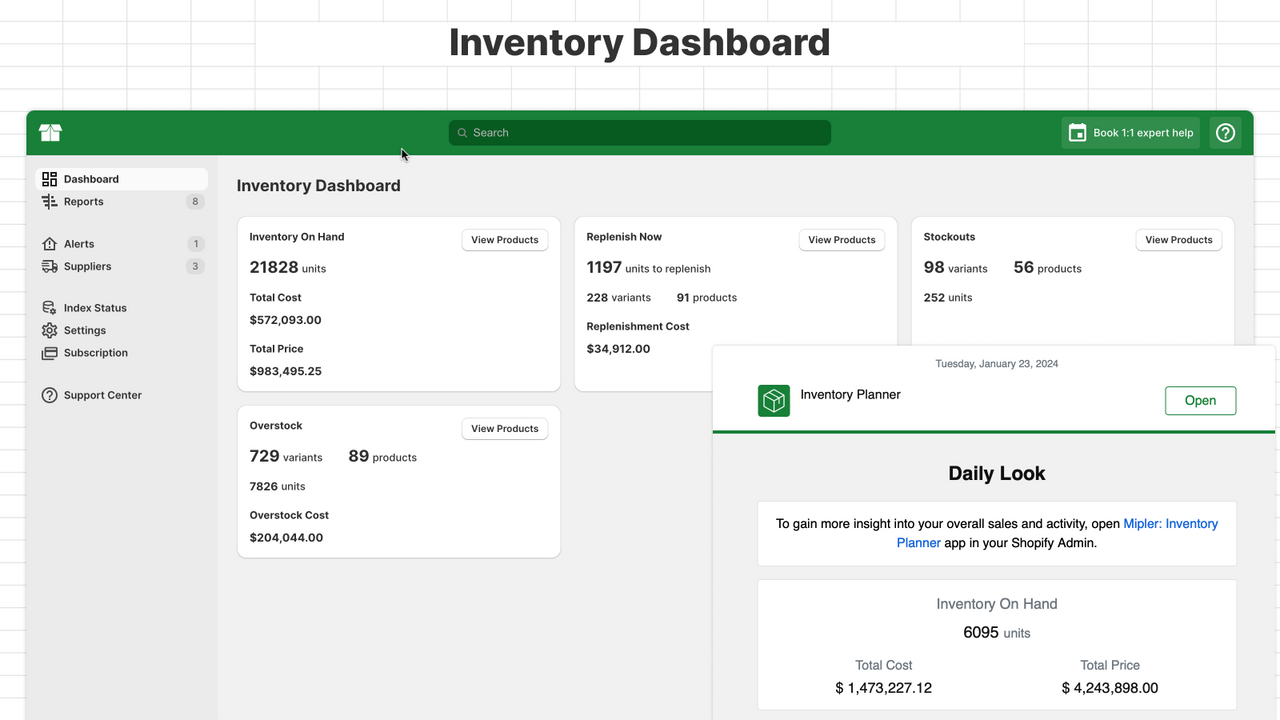Click the $ 4,243,898.00 total price
Viewport: 1280px width, 720px height.
[x=1110, y=688]
